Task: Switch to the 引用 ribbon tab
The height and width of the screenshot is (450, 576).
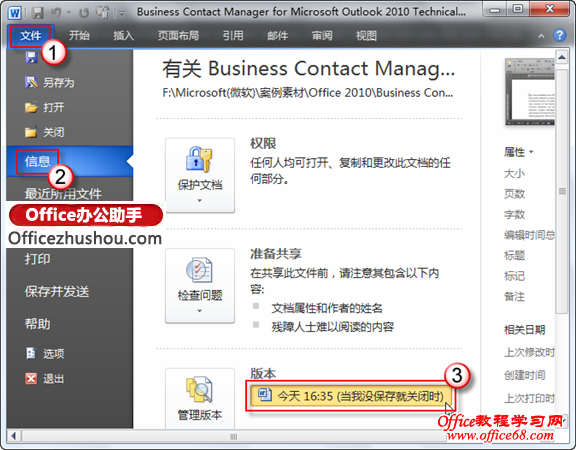Action: click(x=233, y=36)
